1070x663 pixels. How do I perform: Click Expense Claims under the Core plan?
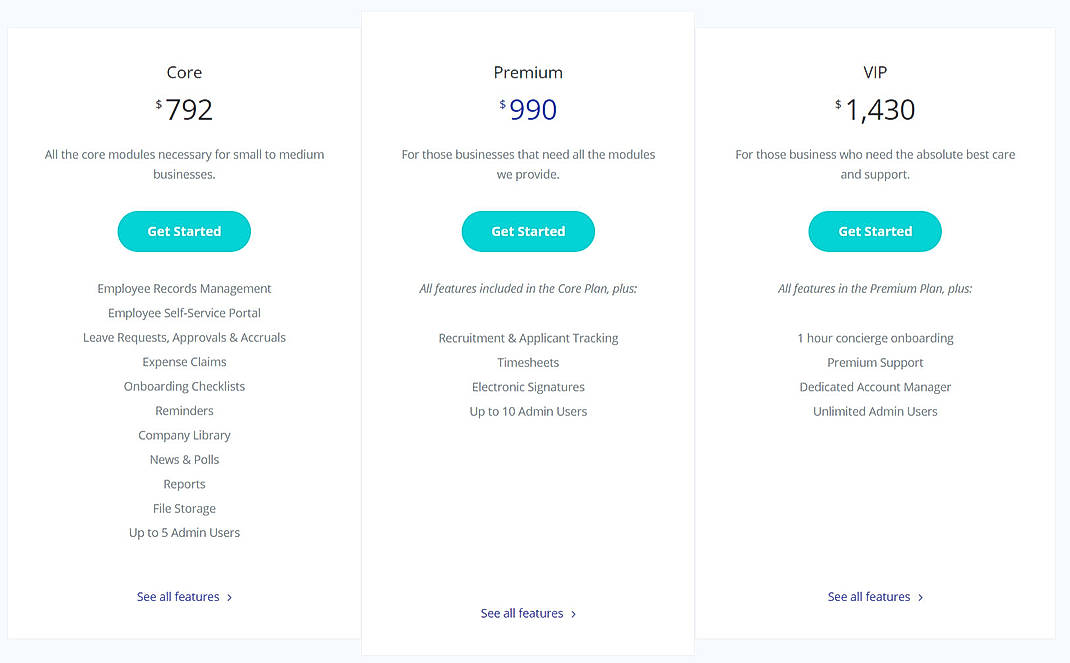click(184, 361)
